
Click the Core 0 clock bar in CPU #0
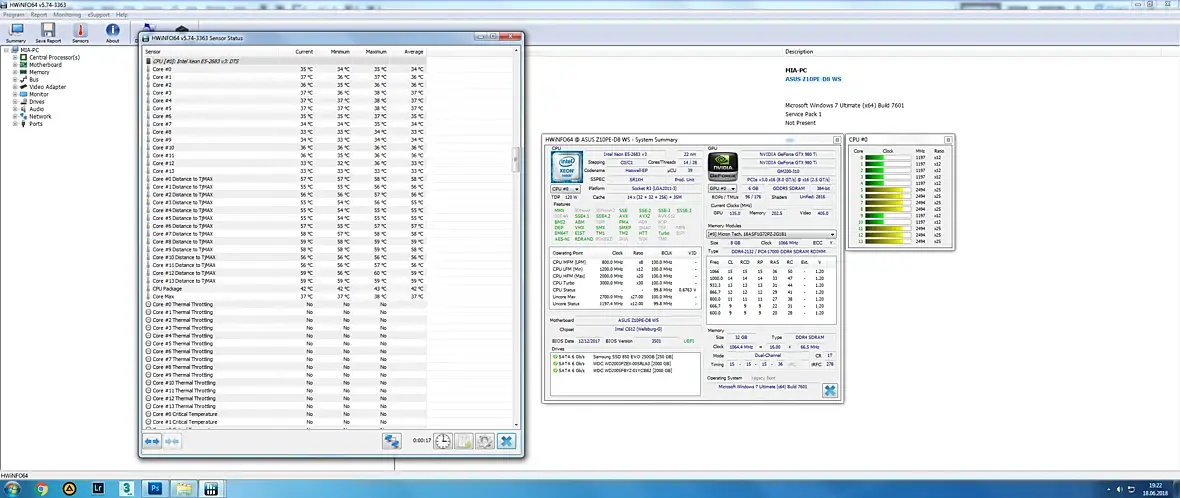pos(888,158)
